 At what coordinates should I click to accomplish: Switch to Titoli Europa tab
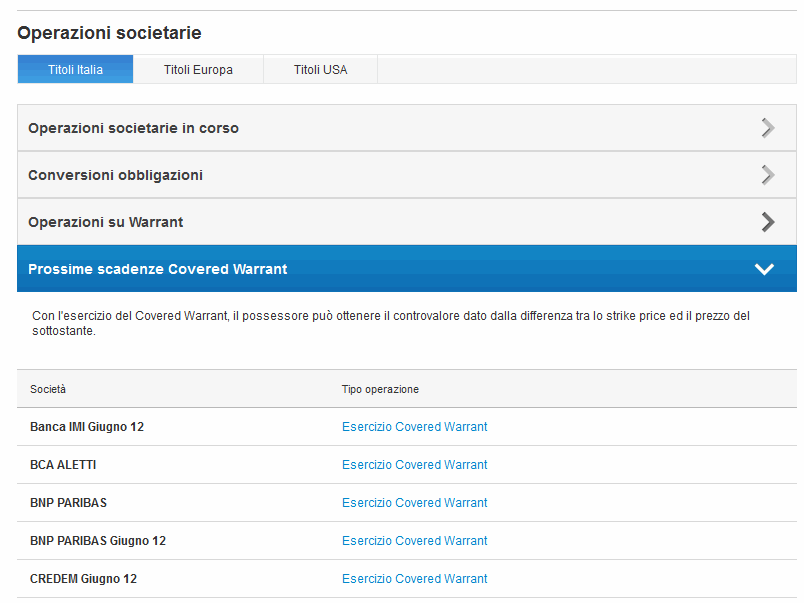click(198, 70)
